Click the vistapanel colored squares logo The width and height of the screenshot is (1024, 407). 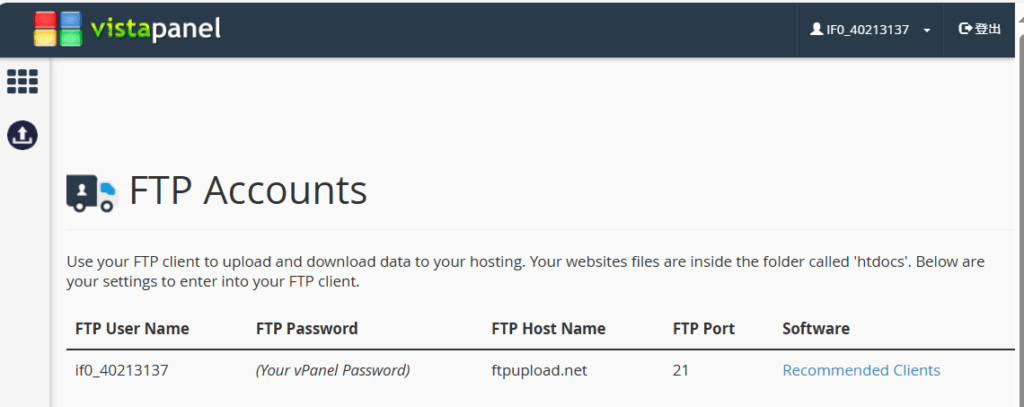coord(58,29)
